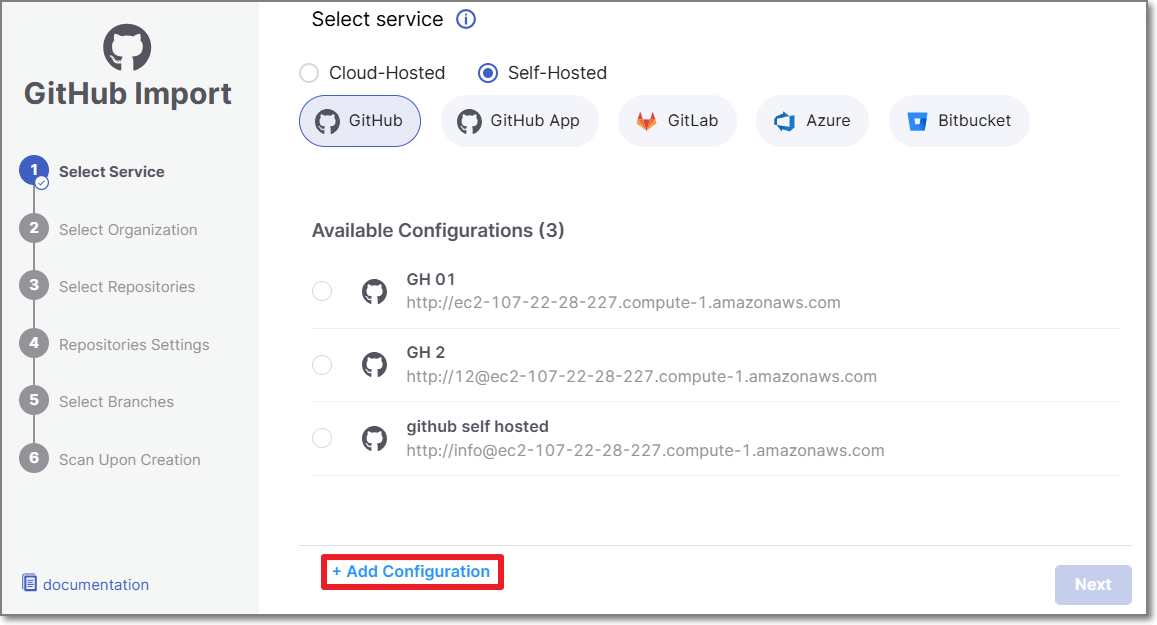Click the info icon beside Select service
Image resolution: width=1157 pixels, height=625 pixels.
tap(466, 19)
